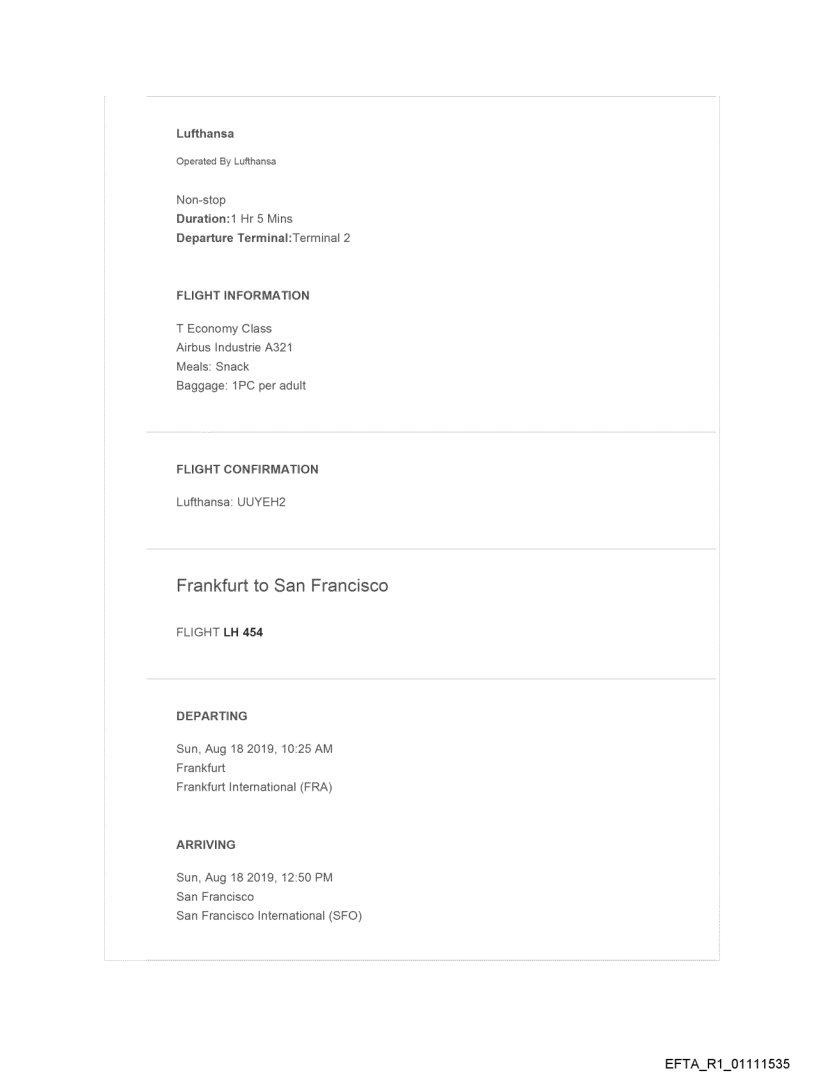This screenshot has height=1073, width=816.
Task: Click the Departure Terminal 2 line
Action: [x=263, y=238]
